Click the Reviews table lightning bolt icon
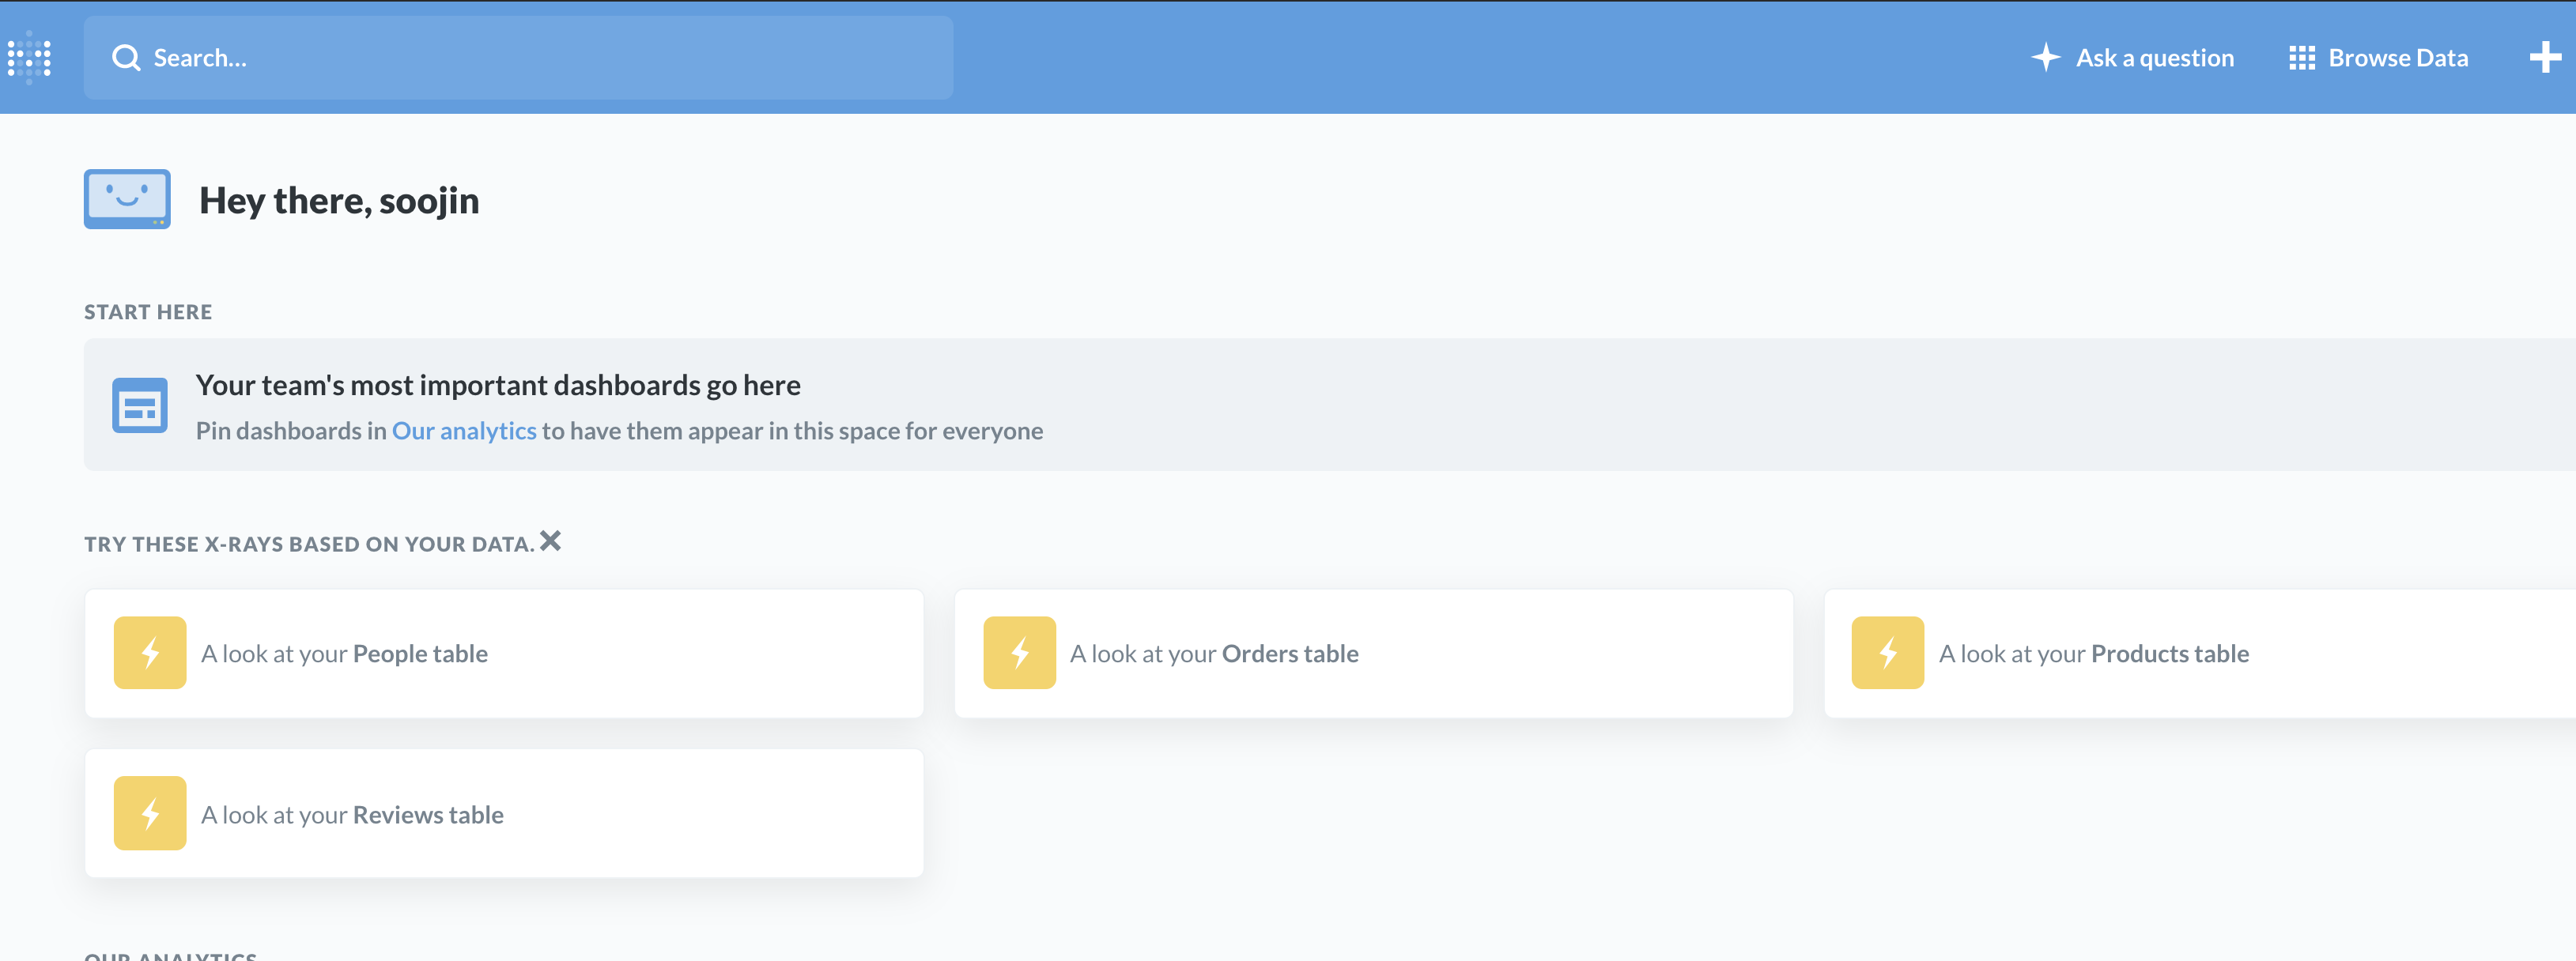Image resolution: width=2576 pixels, height=961 pixels. (150, 813)
